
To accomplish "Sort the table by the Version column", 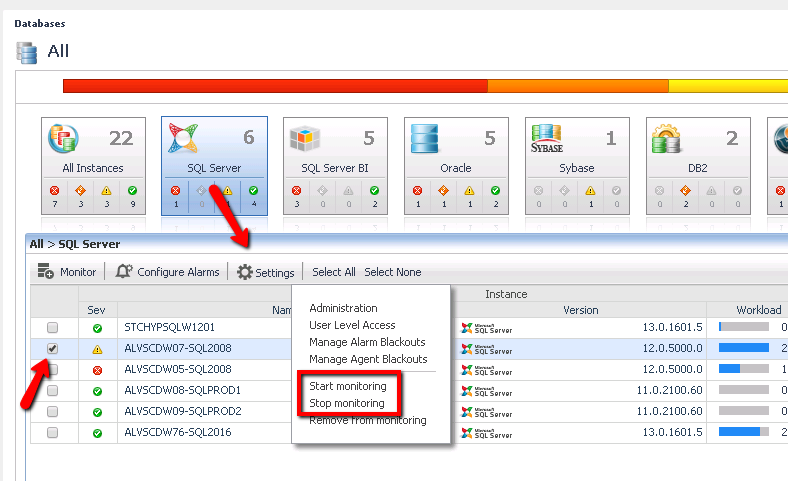I will click(x=580, y=310).
